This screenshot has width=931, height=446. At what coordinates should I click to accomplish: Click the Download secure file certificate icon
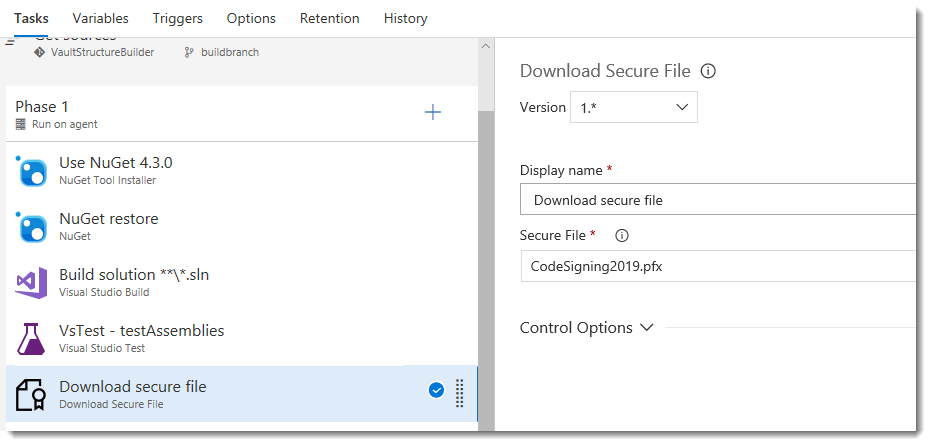coord(31,395)
